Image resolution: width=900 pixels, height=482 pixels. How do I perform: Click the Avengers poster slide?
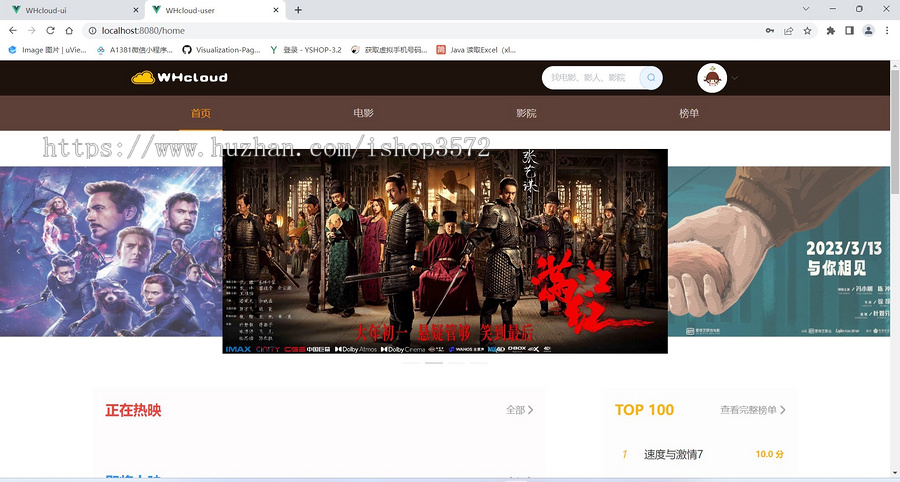coord(111,251)
